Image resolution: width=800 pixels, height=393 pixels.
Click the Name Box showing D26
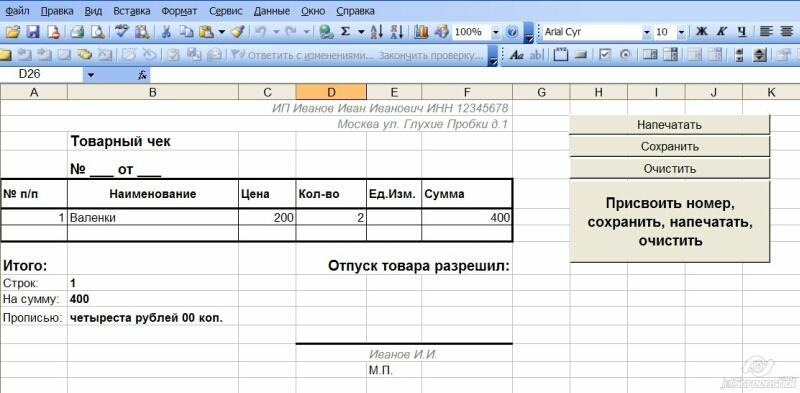click(x=41, y=75)
